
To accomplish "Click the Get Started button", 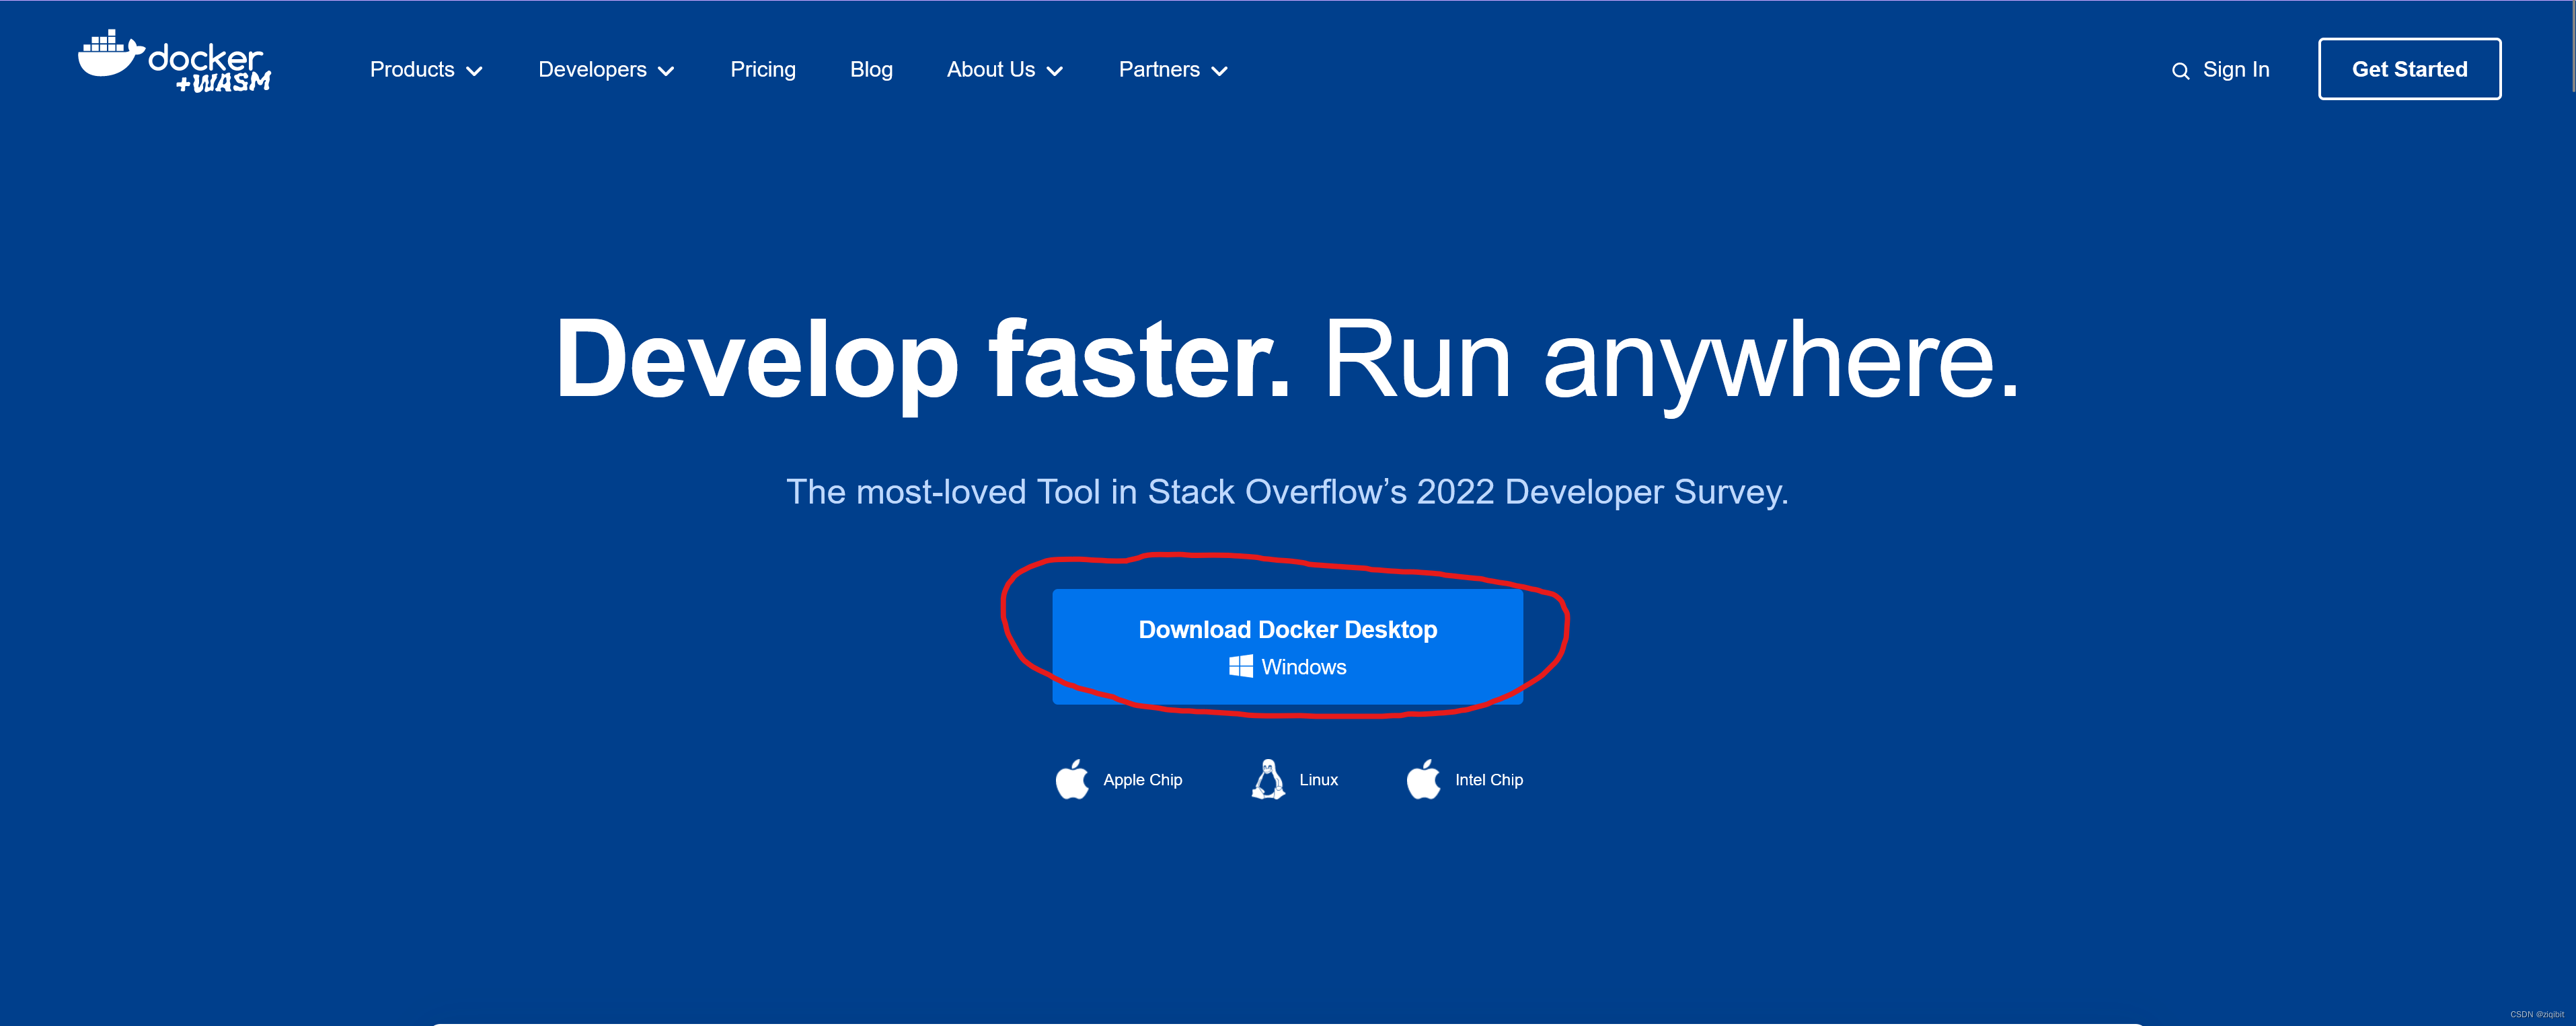I will tap(2409, 69).
